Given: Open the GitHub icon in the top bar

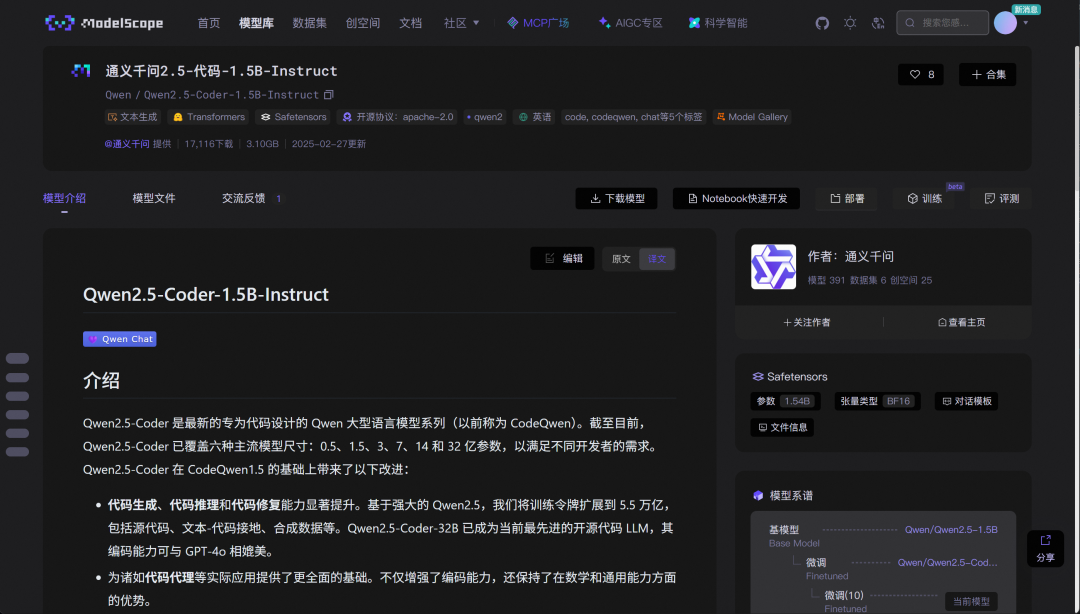Looking at the screenshot, I should [x=821, y=22].
